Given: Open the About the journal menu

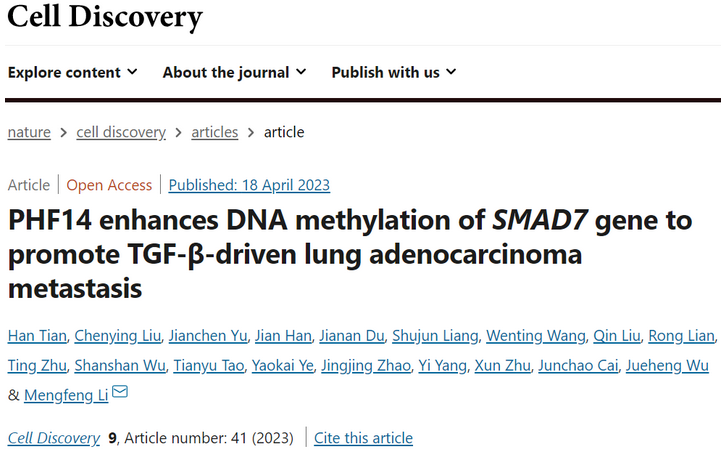Looking at the screenshot, I should (x=234, y=72).
